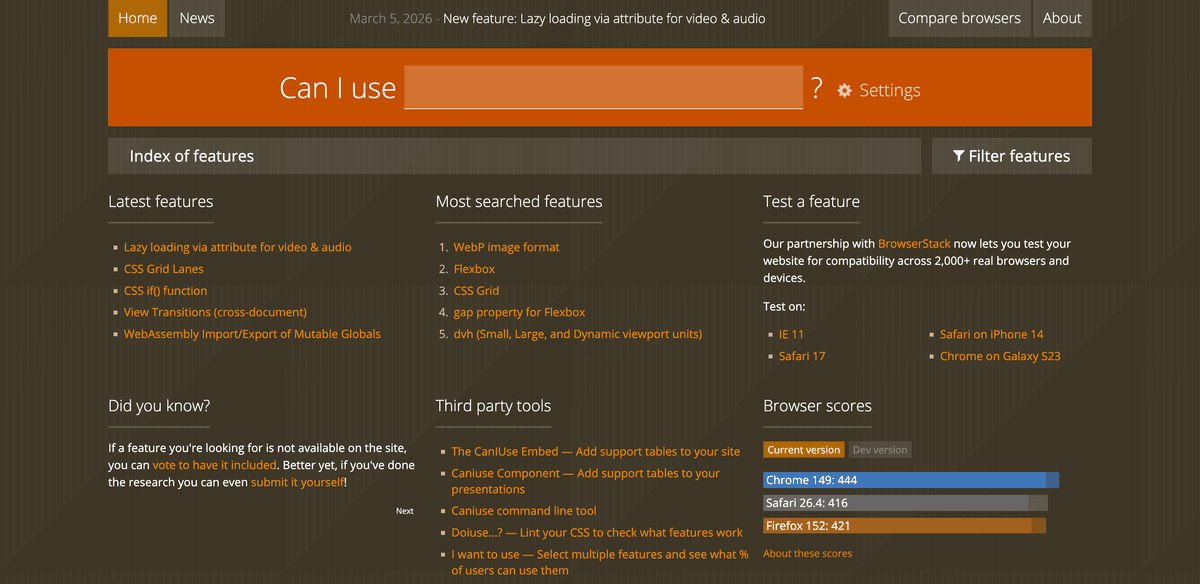Focus the Can I use search field
Image resolution: width=1200 pixels, height=584 pixels.
coord(603,87)
